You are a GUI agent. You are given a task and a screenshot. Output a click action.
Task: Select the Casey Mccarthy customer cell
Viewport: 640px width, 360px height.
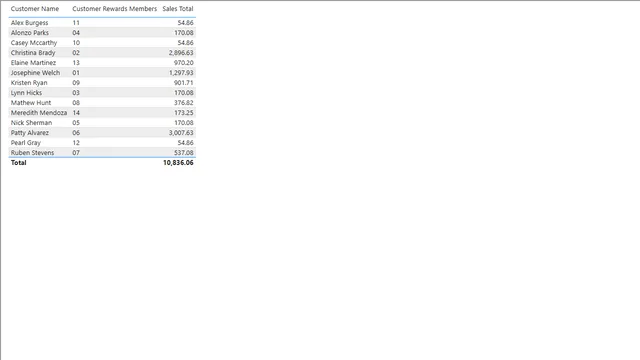(x=34, y=43)
